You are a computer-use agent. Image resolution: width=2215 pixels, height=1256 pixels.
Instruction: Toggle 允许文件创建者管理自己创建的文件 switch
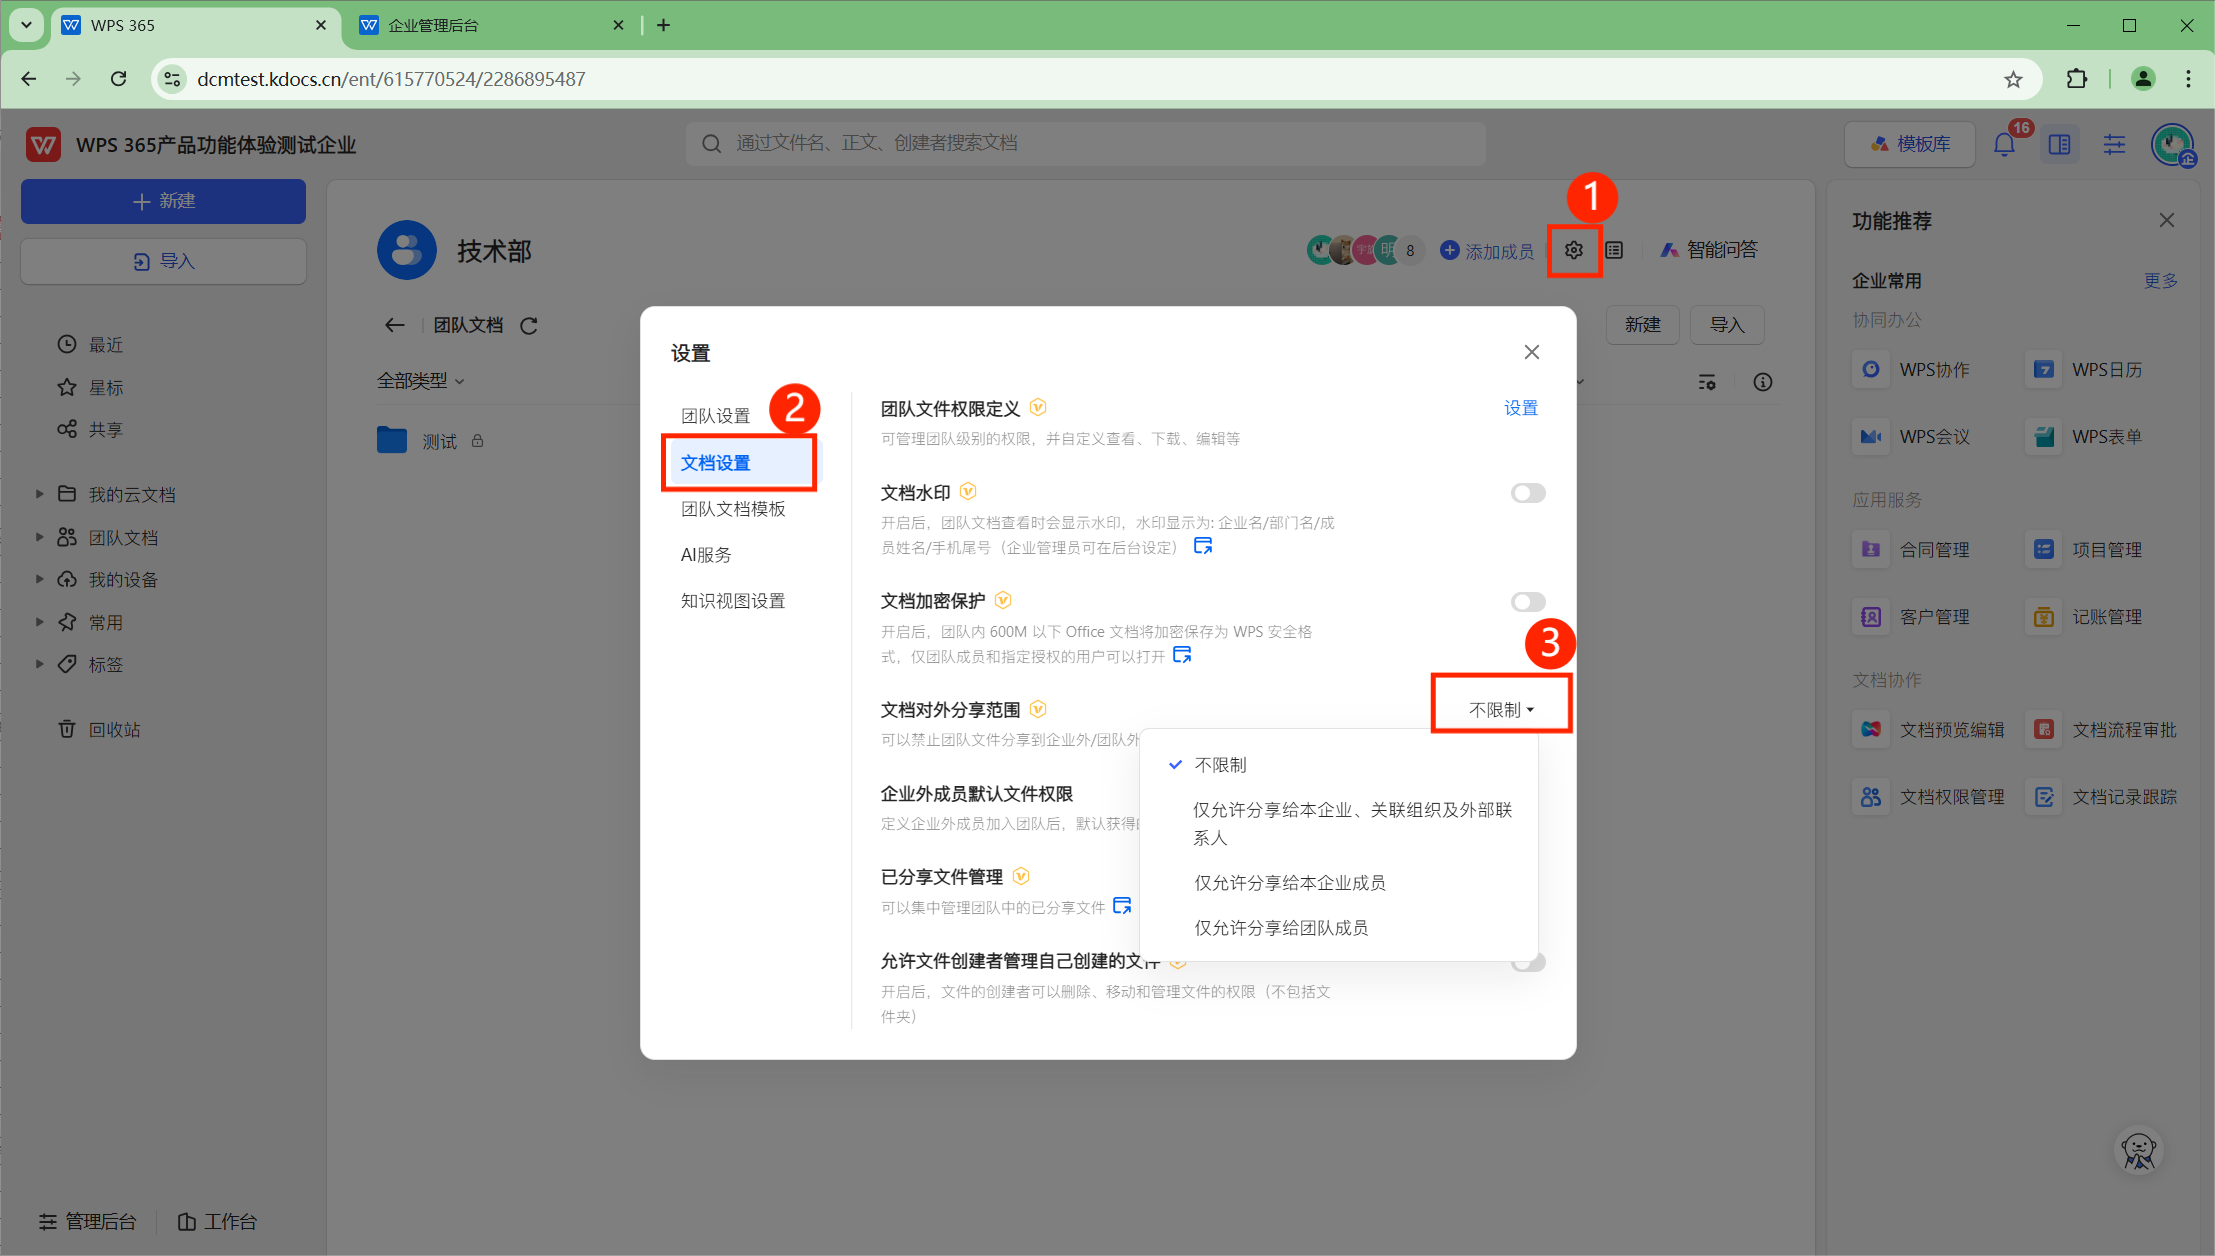point(1528,964)
